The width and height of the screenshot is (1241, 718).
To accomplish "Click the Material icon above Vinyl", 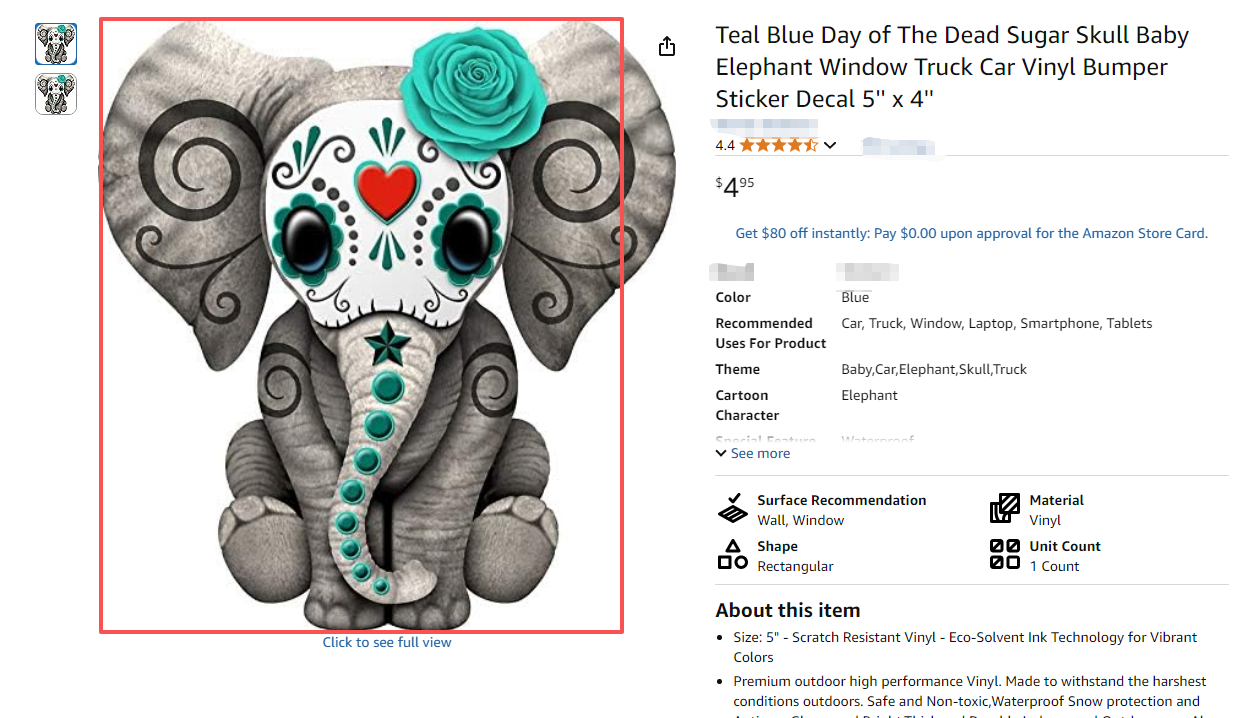I will [x=1005, y=509].
